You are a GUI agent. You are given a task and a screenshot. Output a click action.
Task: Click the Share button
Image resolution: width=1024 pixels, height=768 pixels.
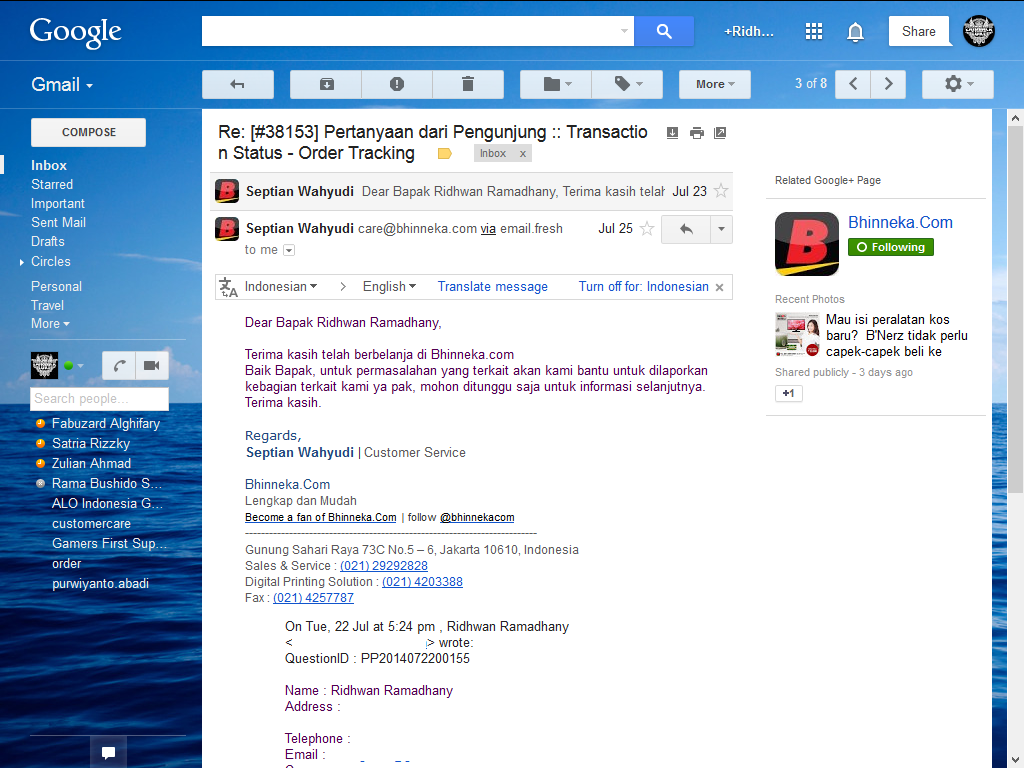click(918, 31)
